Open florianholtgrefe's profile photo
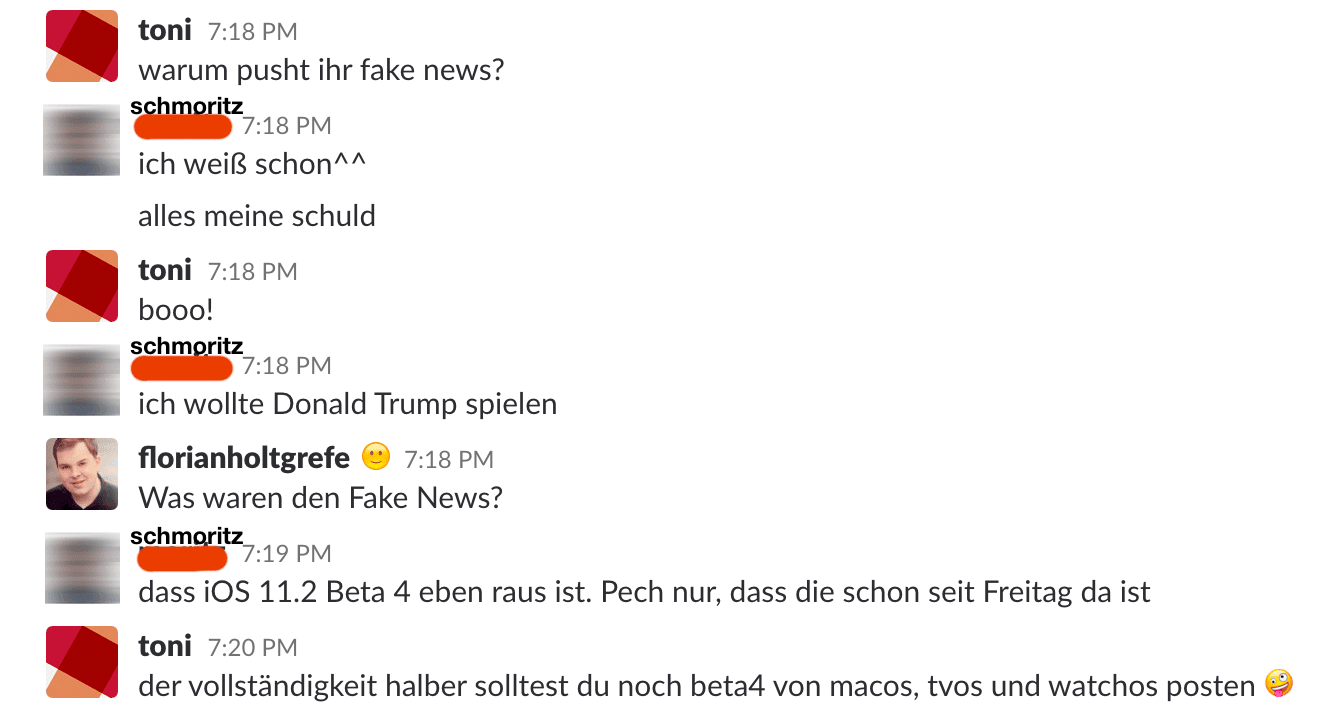 [x=82, y=474]
